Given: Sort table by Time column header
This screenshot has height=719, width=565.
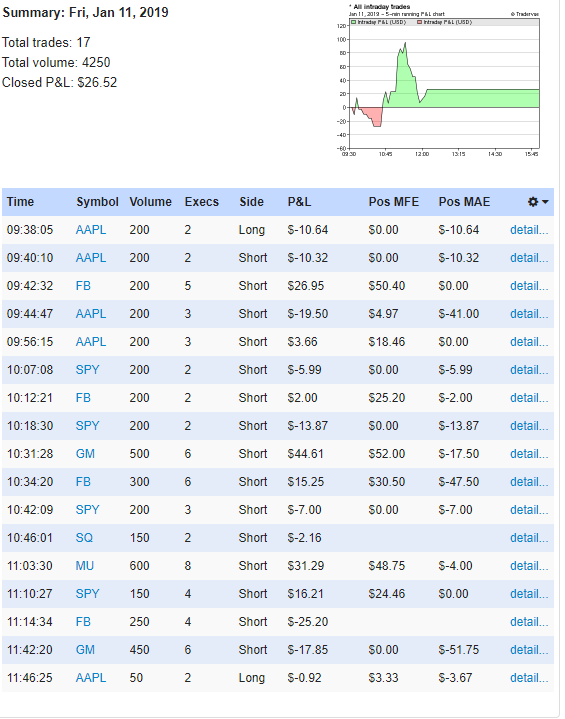Looking at the screenshot, I should [x=20, y=202].
